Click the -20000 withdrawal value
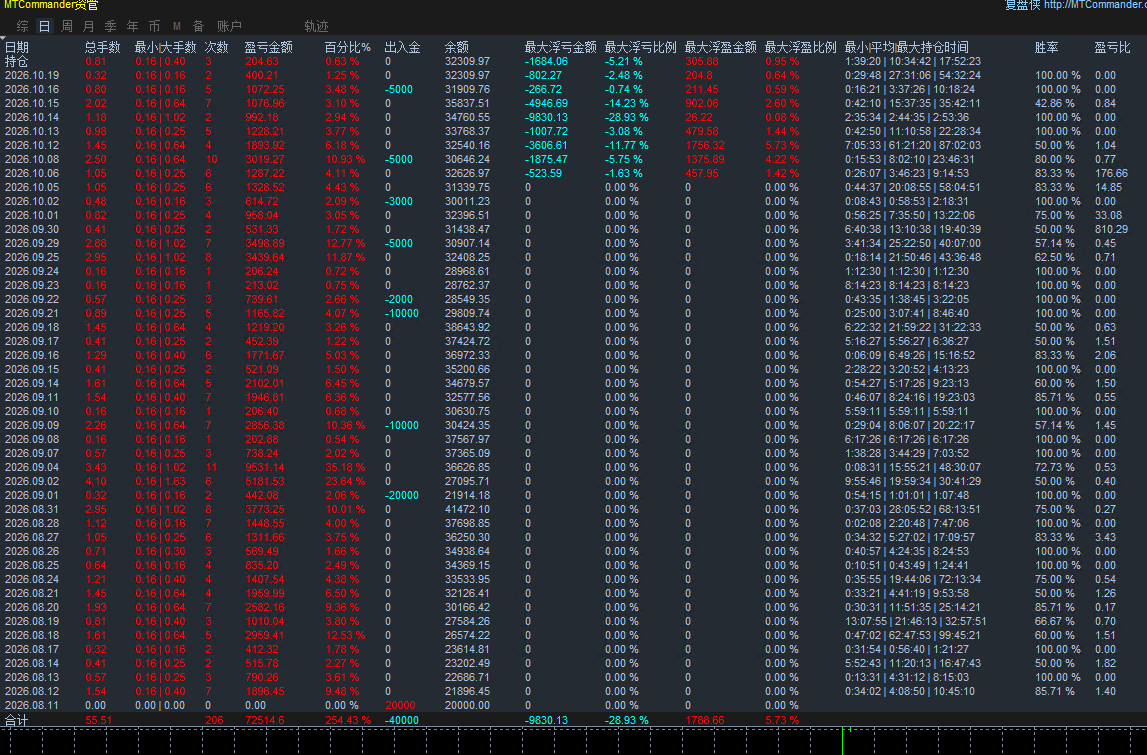The image size is (1147, 755). pos(402,495)
